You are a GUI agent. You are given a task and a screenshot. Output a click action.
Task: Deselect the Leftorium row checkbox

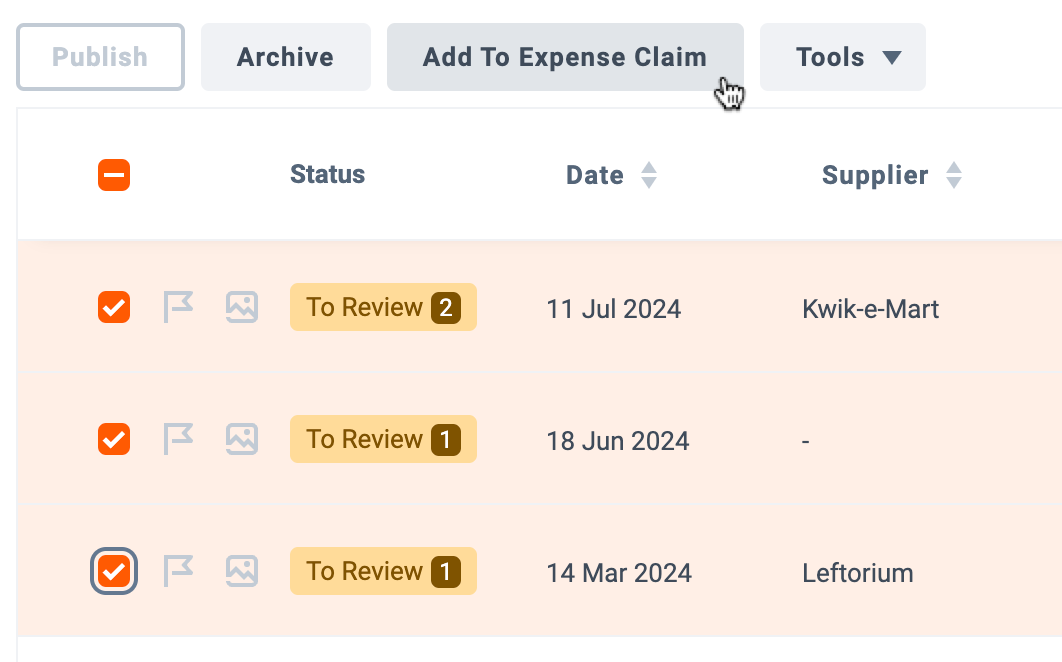(114, 571)
